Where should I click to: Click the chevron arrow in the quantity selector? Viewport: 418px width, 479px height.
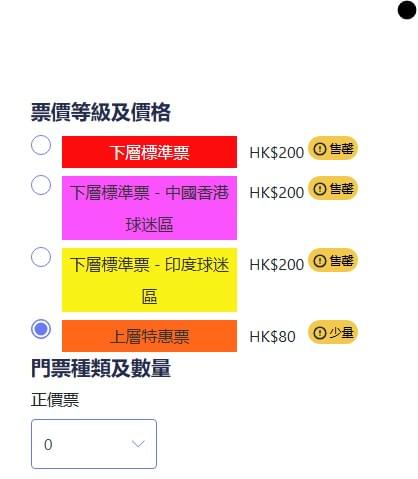tap(138, 444)
